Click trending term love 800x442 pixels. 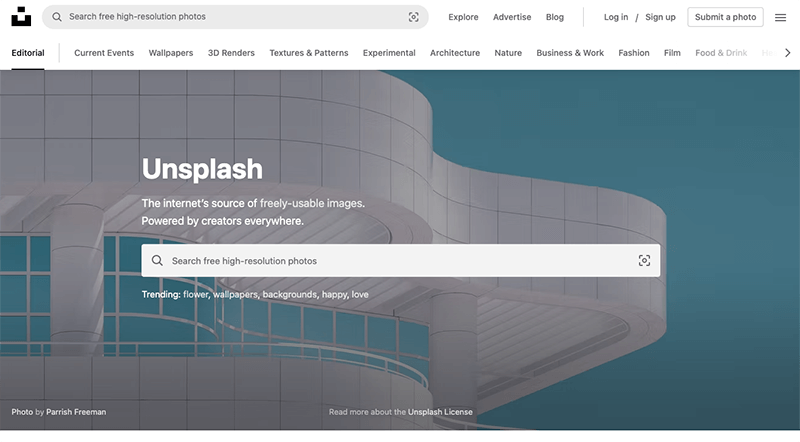tap(360, 294)
